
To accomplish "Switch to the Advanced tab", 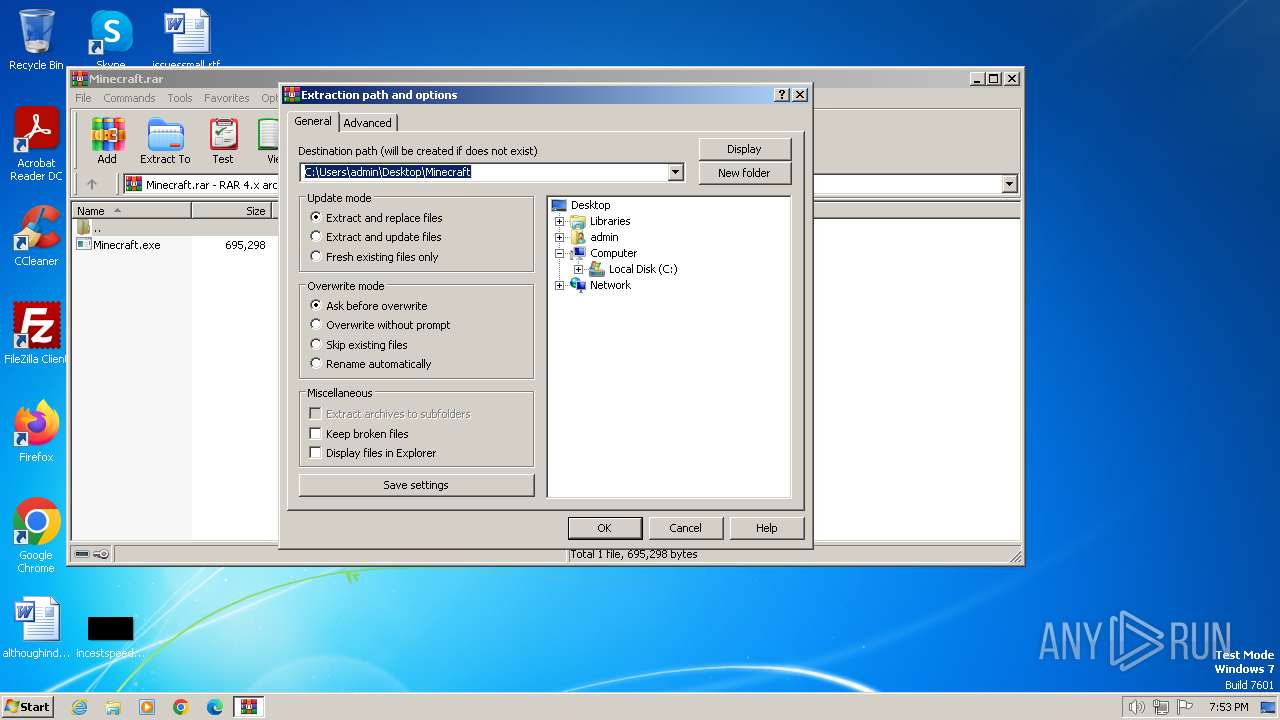I will click(x=368, y=123).
